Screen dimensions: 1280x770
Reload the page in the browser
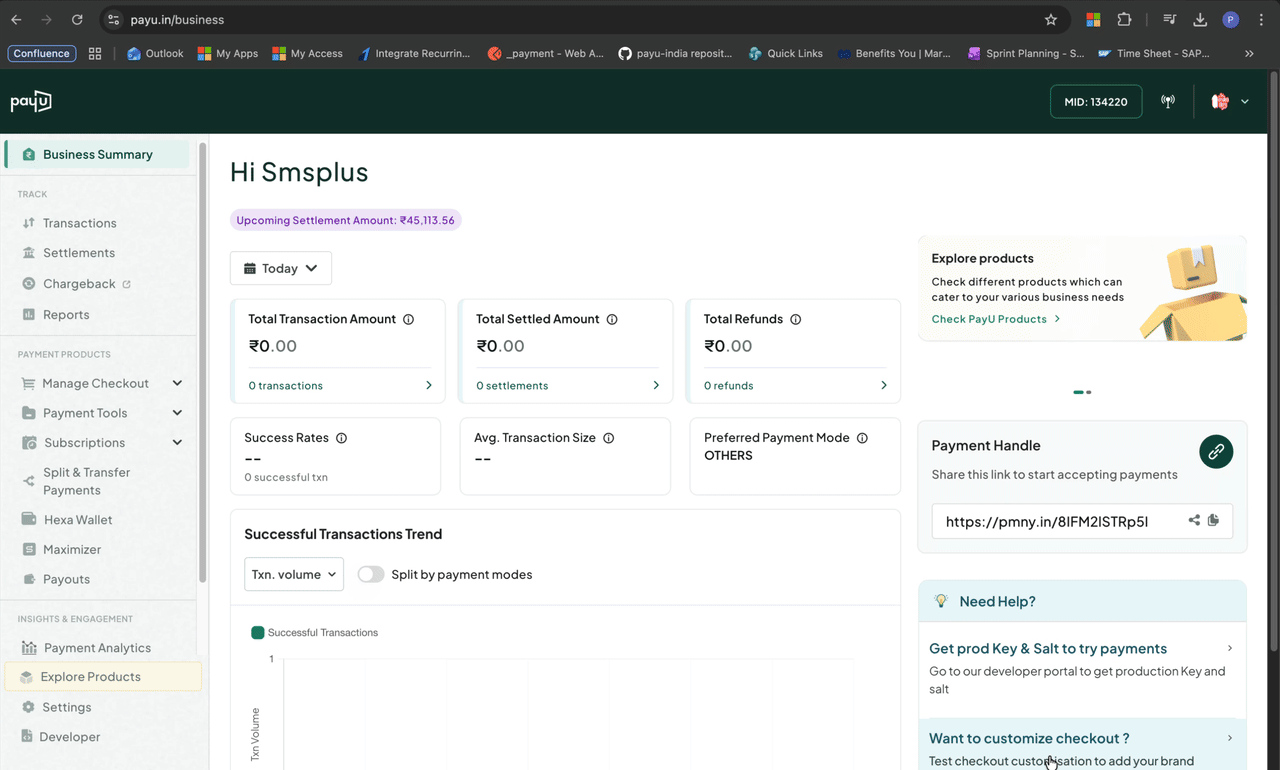tap(77, 19)
